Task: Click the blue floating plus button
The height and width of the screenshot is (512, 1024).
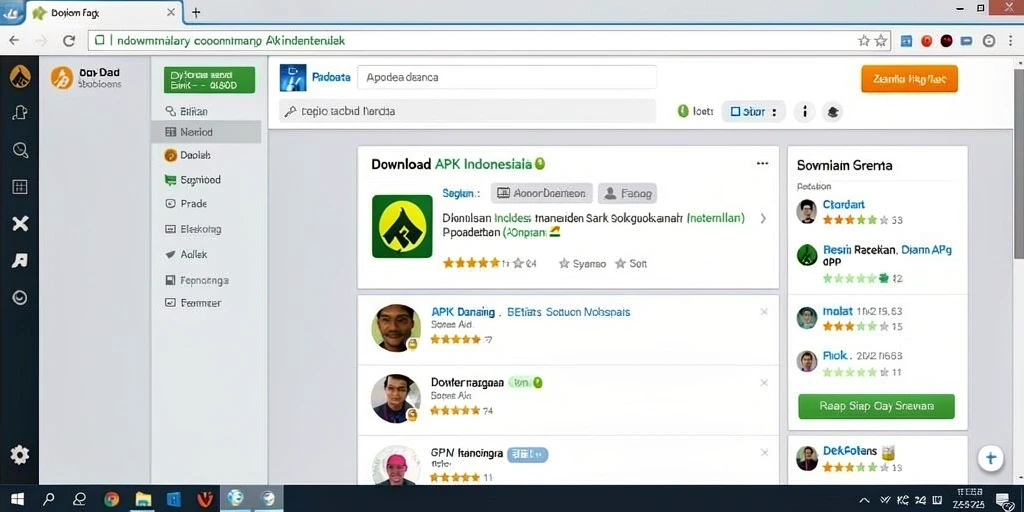Action: [991, 458]
